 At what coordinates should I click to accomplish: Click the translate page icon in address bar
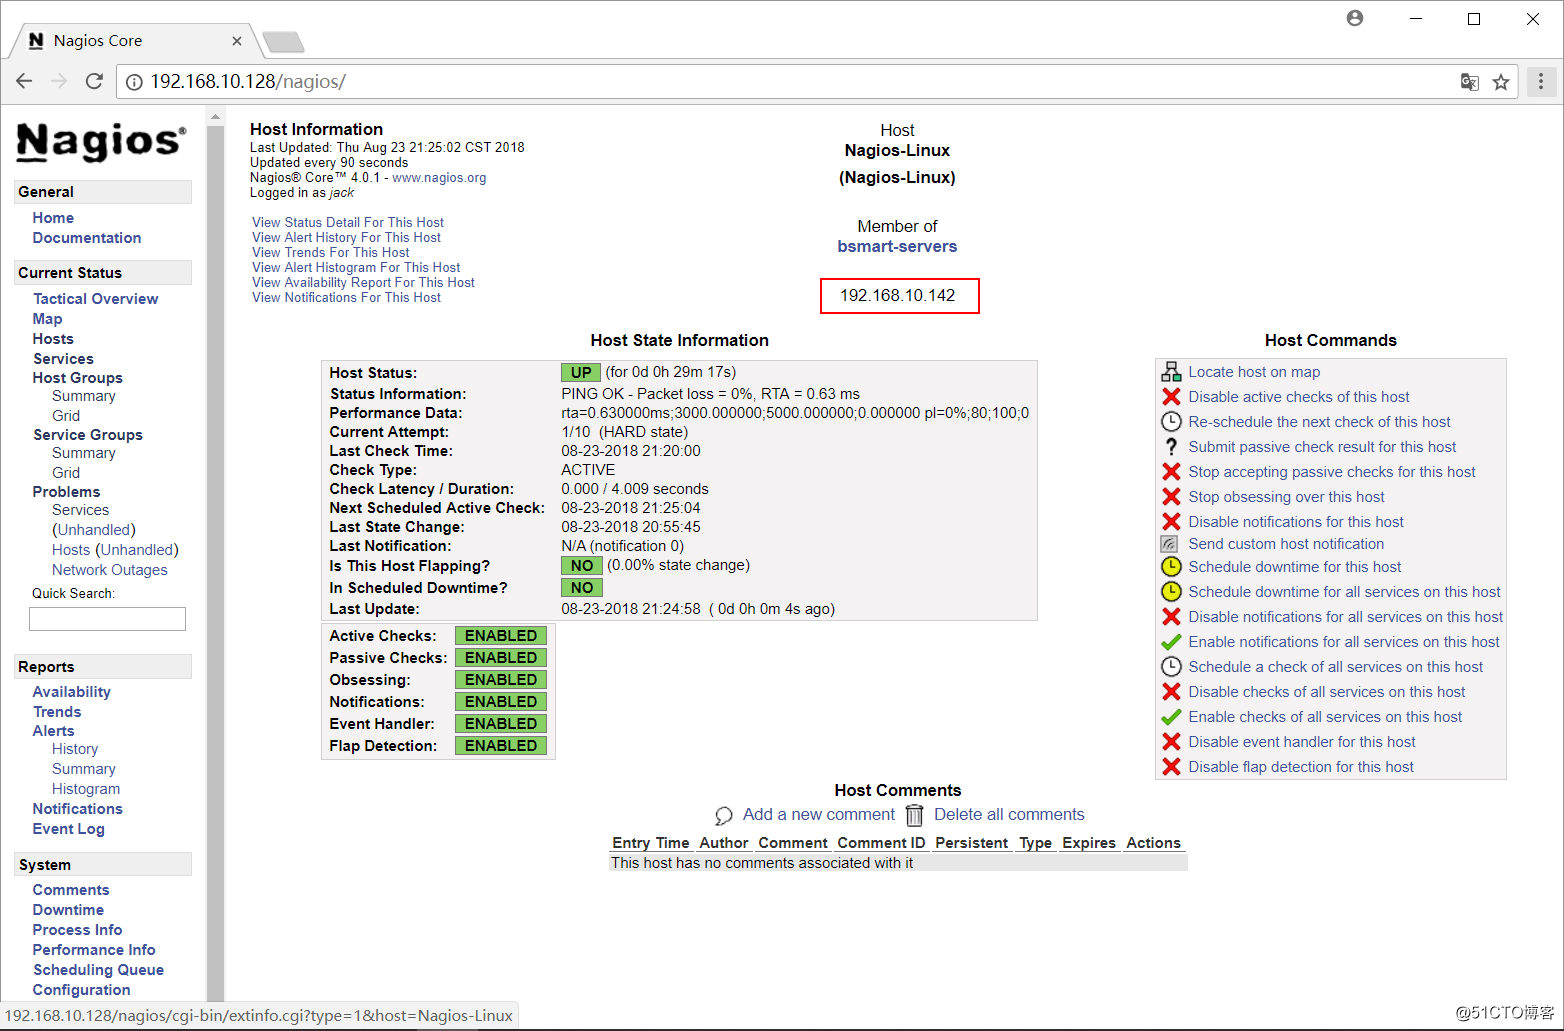pos(1469,82)
